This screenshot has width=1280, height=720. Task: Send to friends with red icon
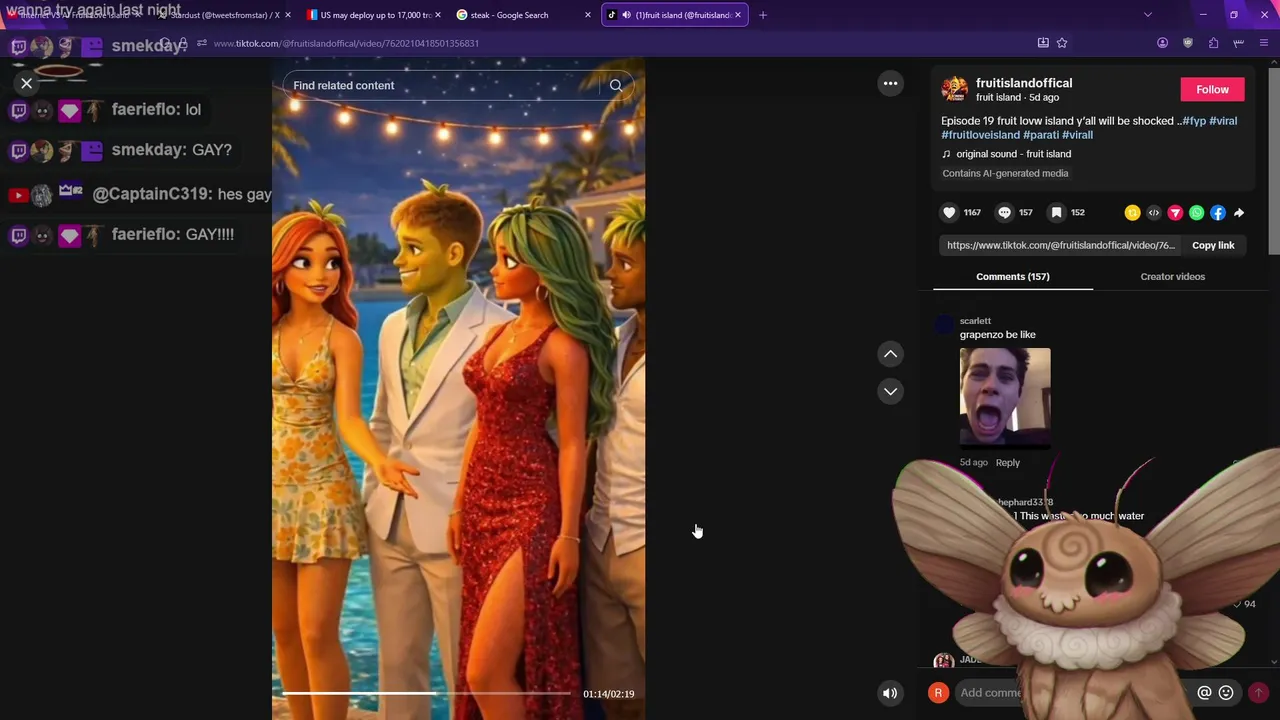[x=1175, y=212]
